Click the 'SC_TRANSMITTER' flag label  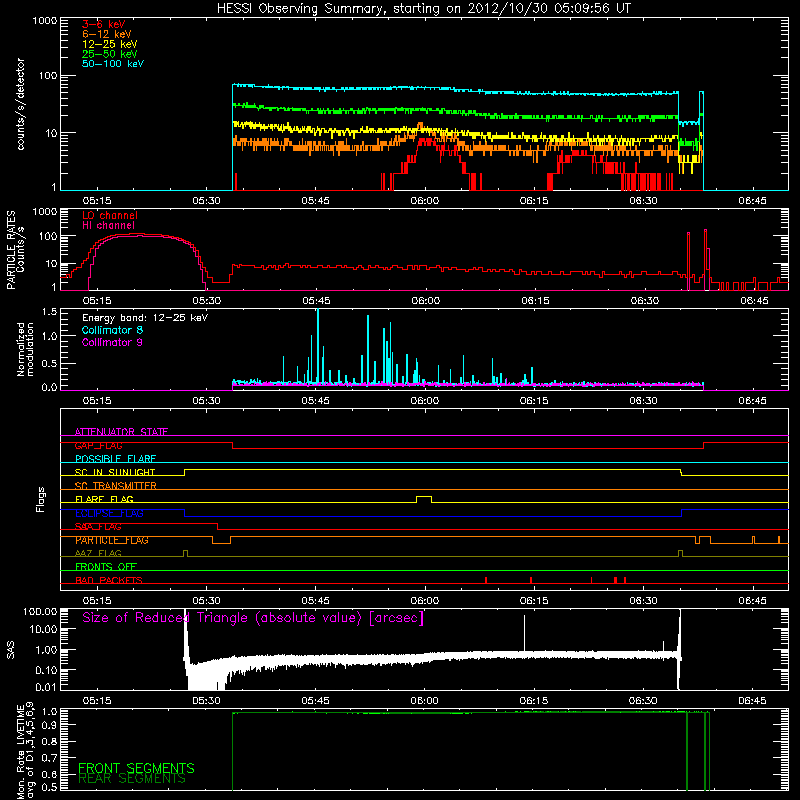(x=115, y=486)
